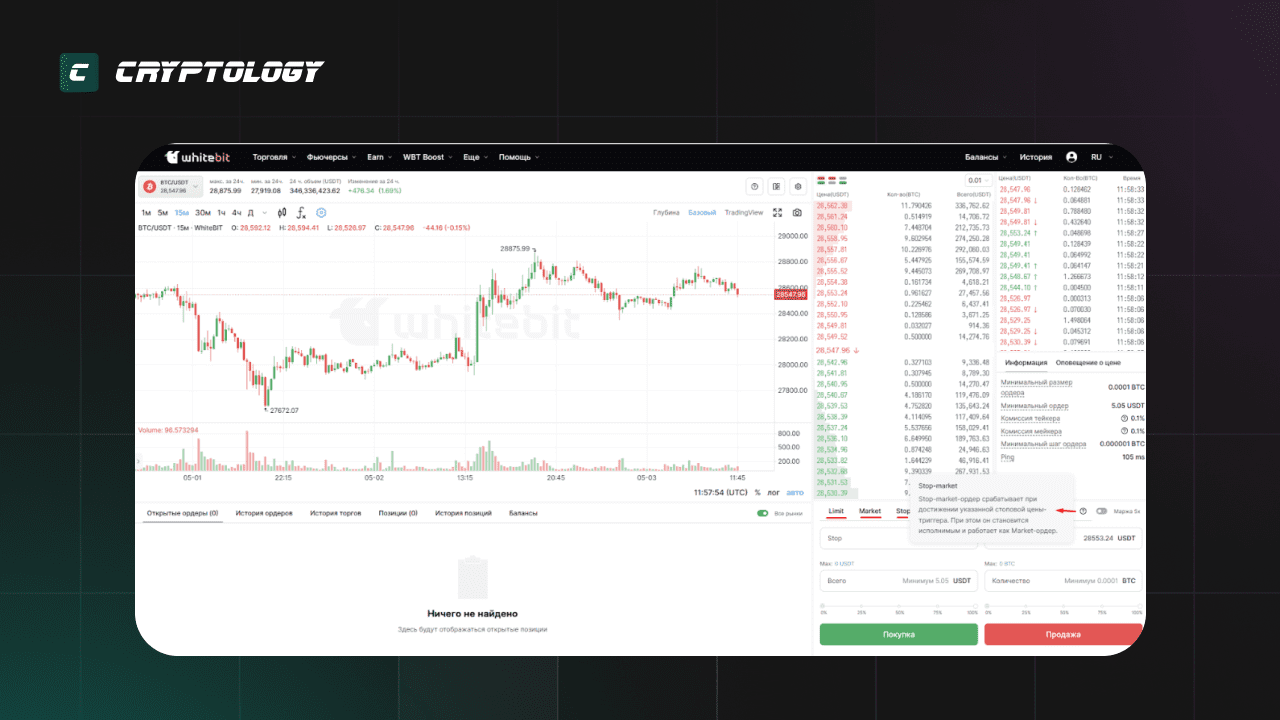The image size is (1280, 720).
Task: Click the taker fee info icon
Action: [x=1124, y=418]
